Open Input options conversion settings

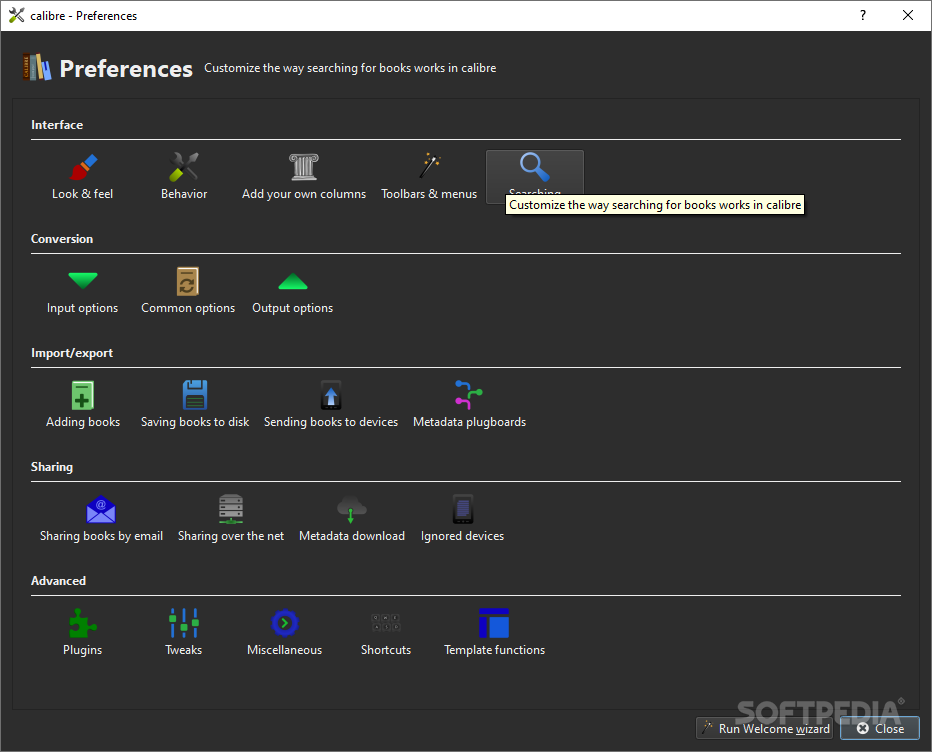coord(83,291)
